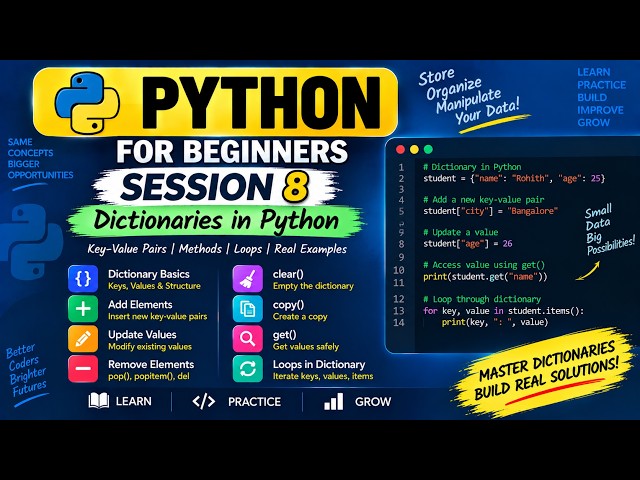Click Get values safely text
Viewport: 640px width, 480px height.
coord(306,347)
